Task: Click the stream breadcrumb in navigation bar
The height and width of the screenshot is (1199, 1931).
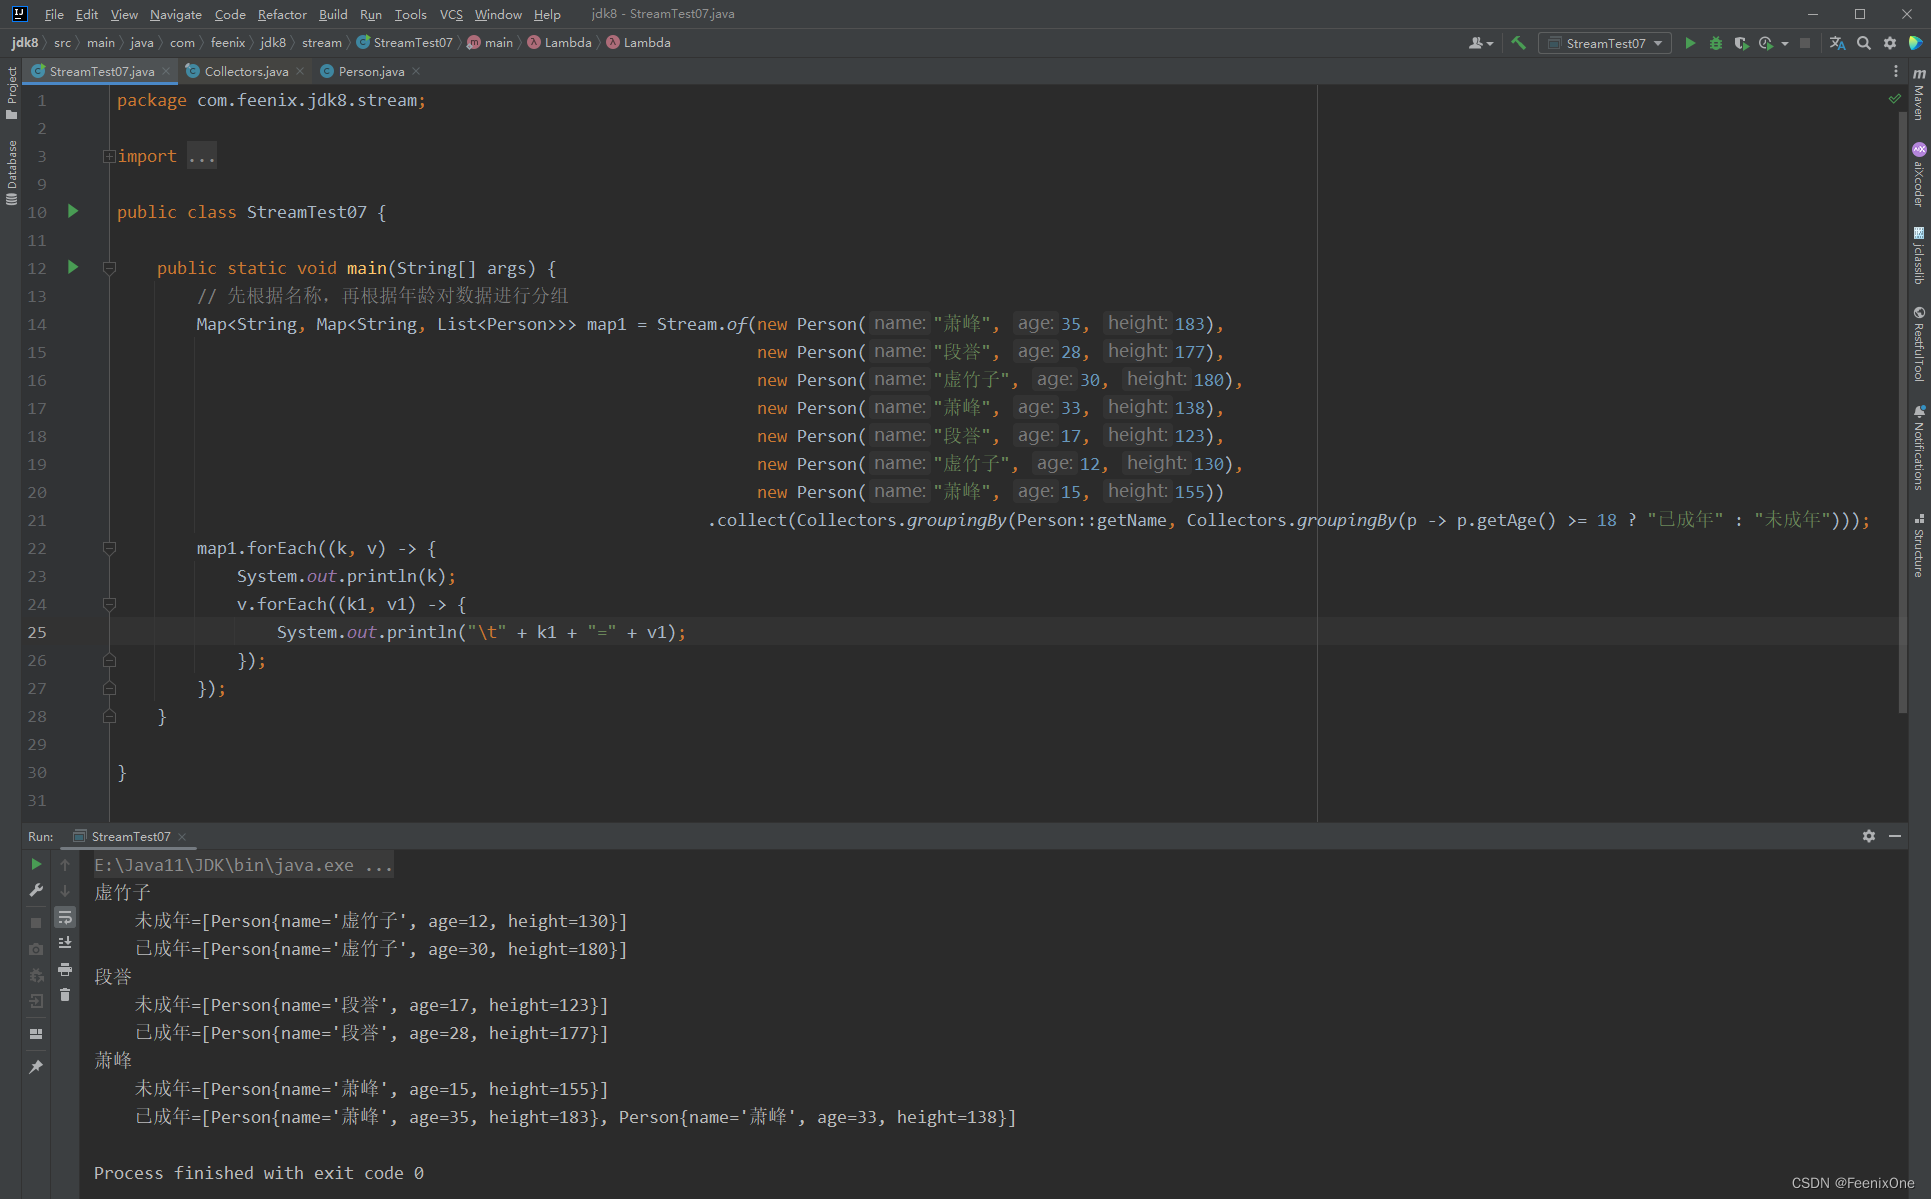Action: coord(321,43)
